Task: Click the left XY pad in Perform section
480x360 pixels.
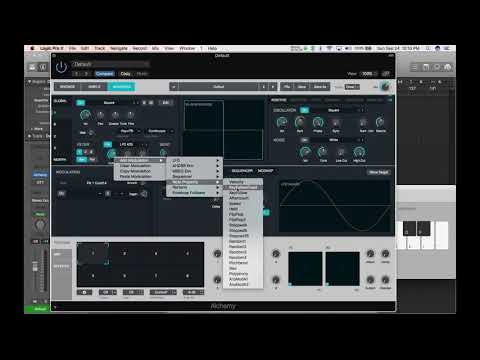Action: pyautogui.click(x=305, y=269)
